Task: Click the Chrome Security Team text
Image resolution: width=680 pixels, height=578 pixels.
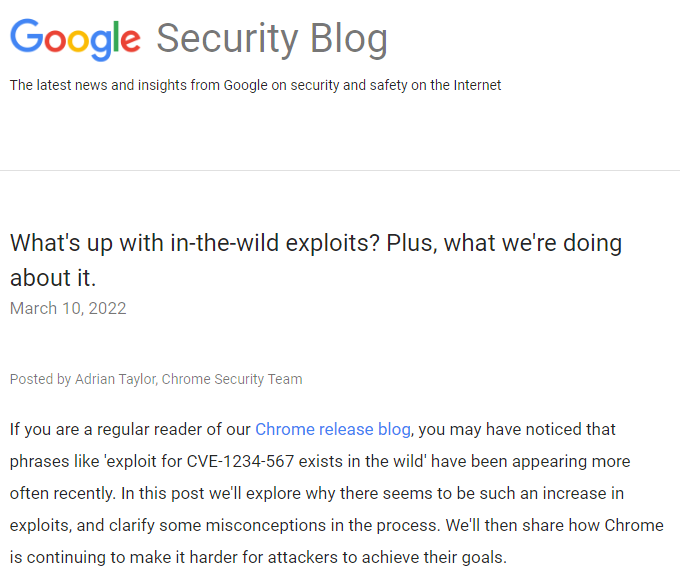Action: (x=232, y=379)
